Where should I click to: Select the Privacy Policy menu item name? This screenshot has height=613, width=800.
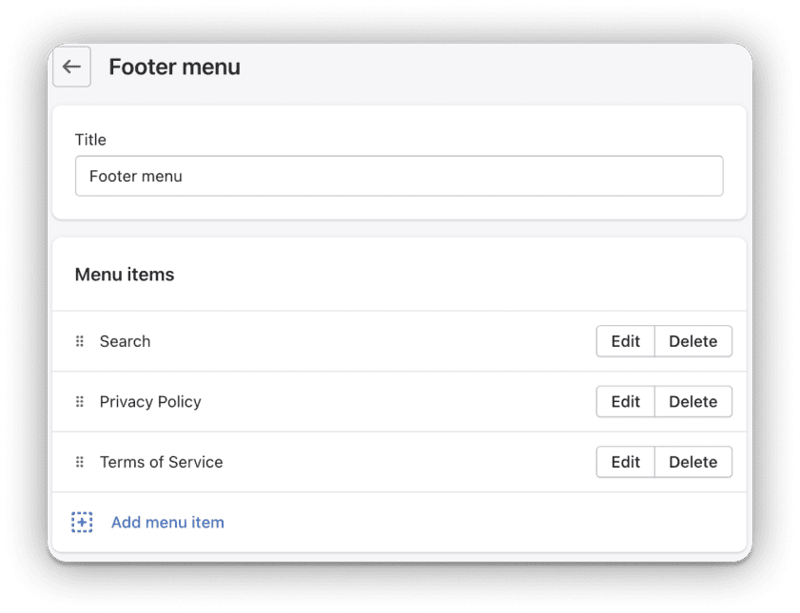click(150, 402)
